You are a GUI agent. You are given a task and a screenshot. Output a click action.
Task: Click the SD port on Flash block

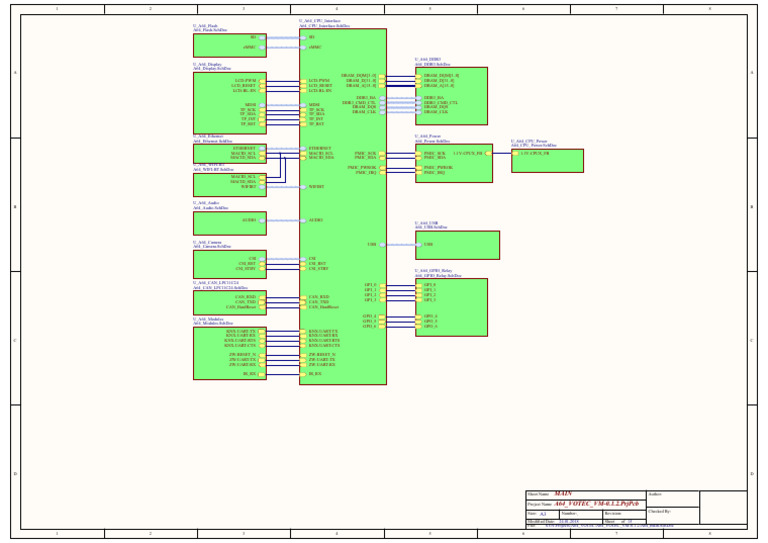click(259, 38)
